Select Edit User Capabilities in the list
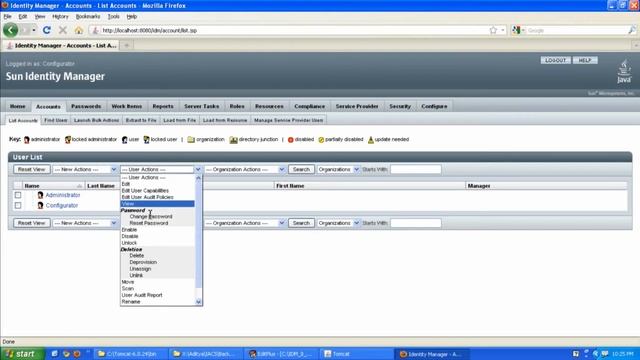The width and height of the screenshot is (640, 360). [158, 191]
